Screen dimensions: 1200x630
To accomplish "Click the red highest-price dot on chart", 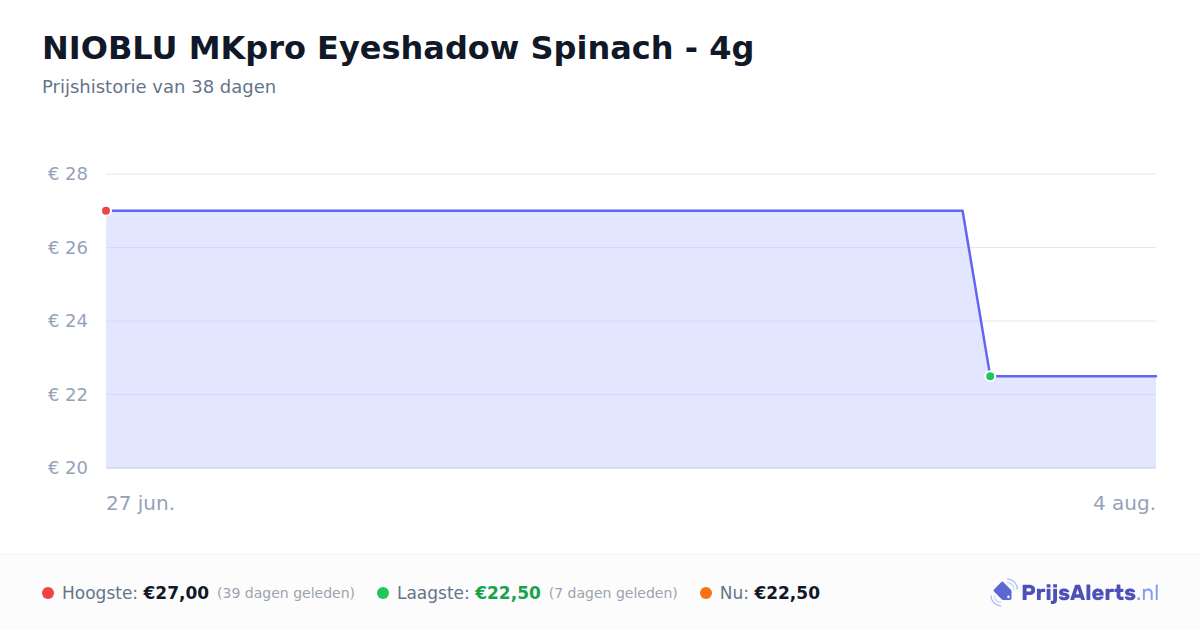I will 106,211.
